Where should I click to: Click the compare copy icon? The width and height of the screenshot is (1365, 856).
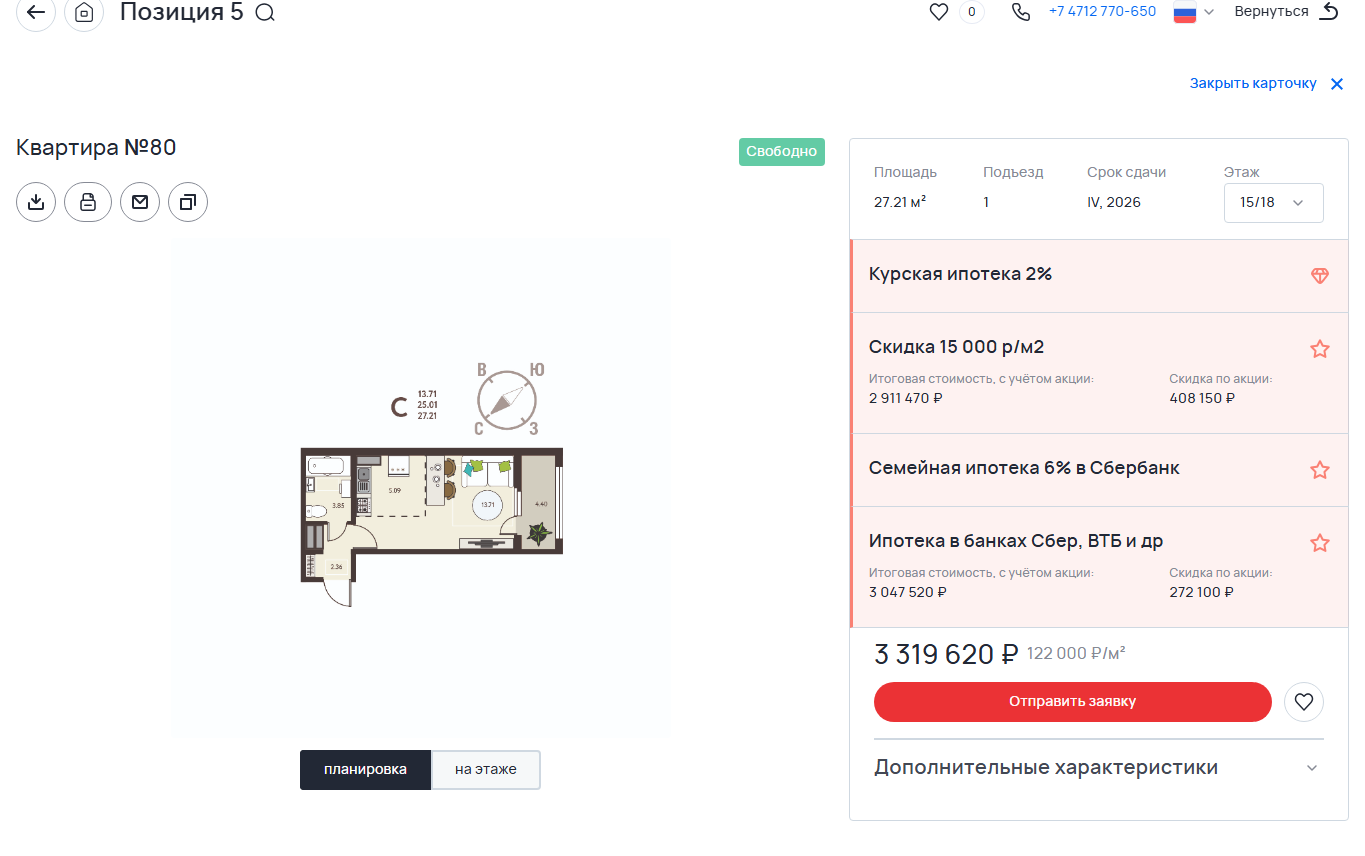[188, 202]
